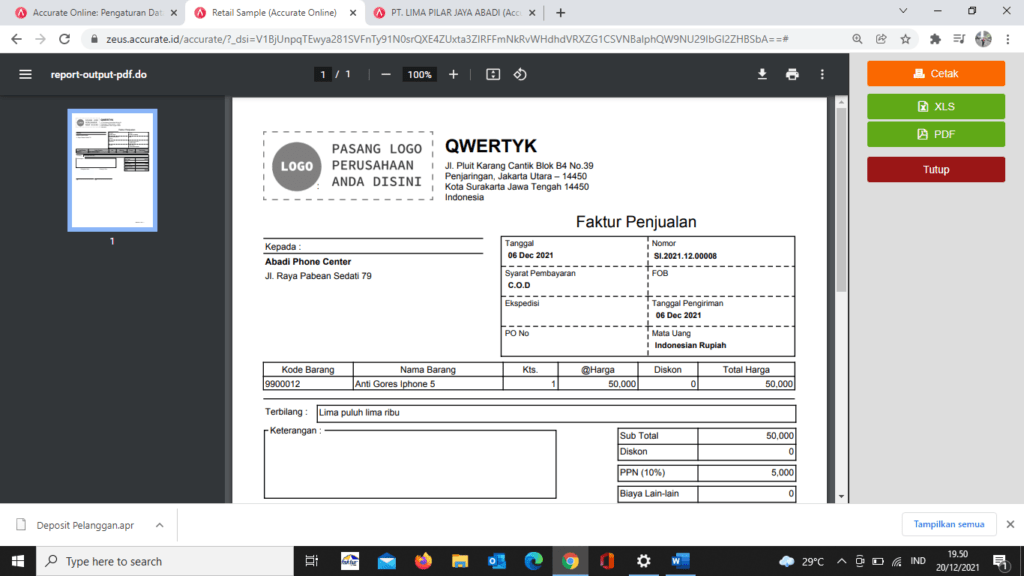
Task: Open the Windows Start menu
Action: point(18,561)
